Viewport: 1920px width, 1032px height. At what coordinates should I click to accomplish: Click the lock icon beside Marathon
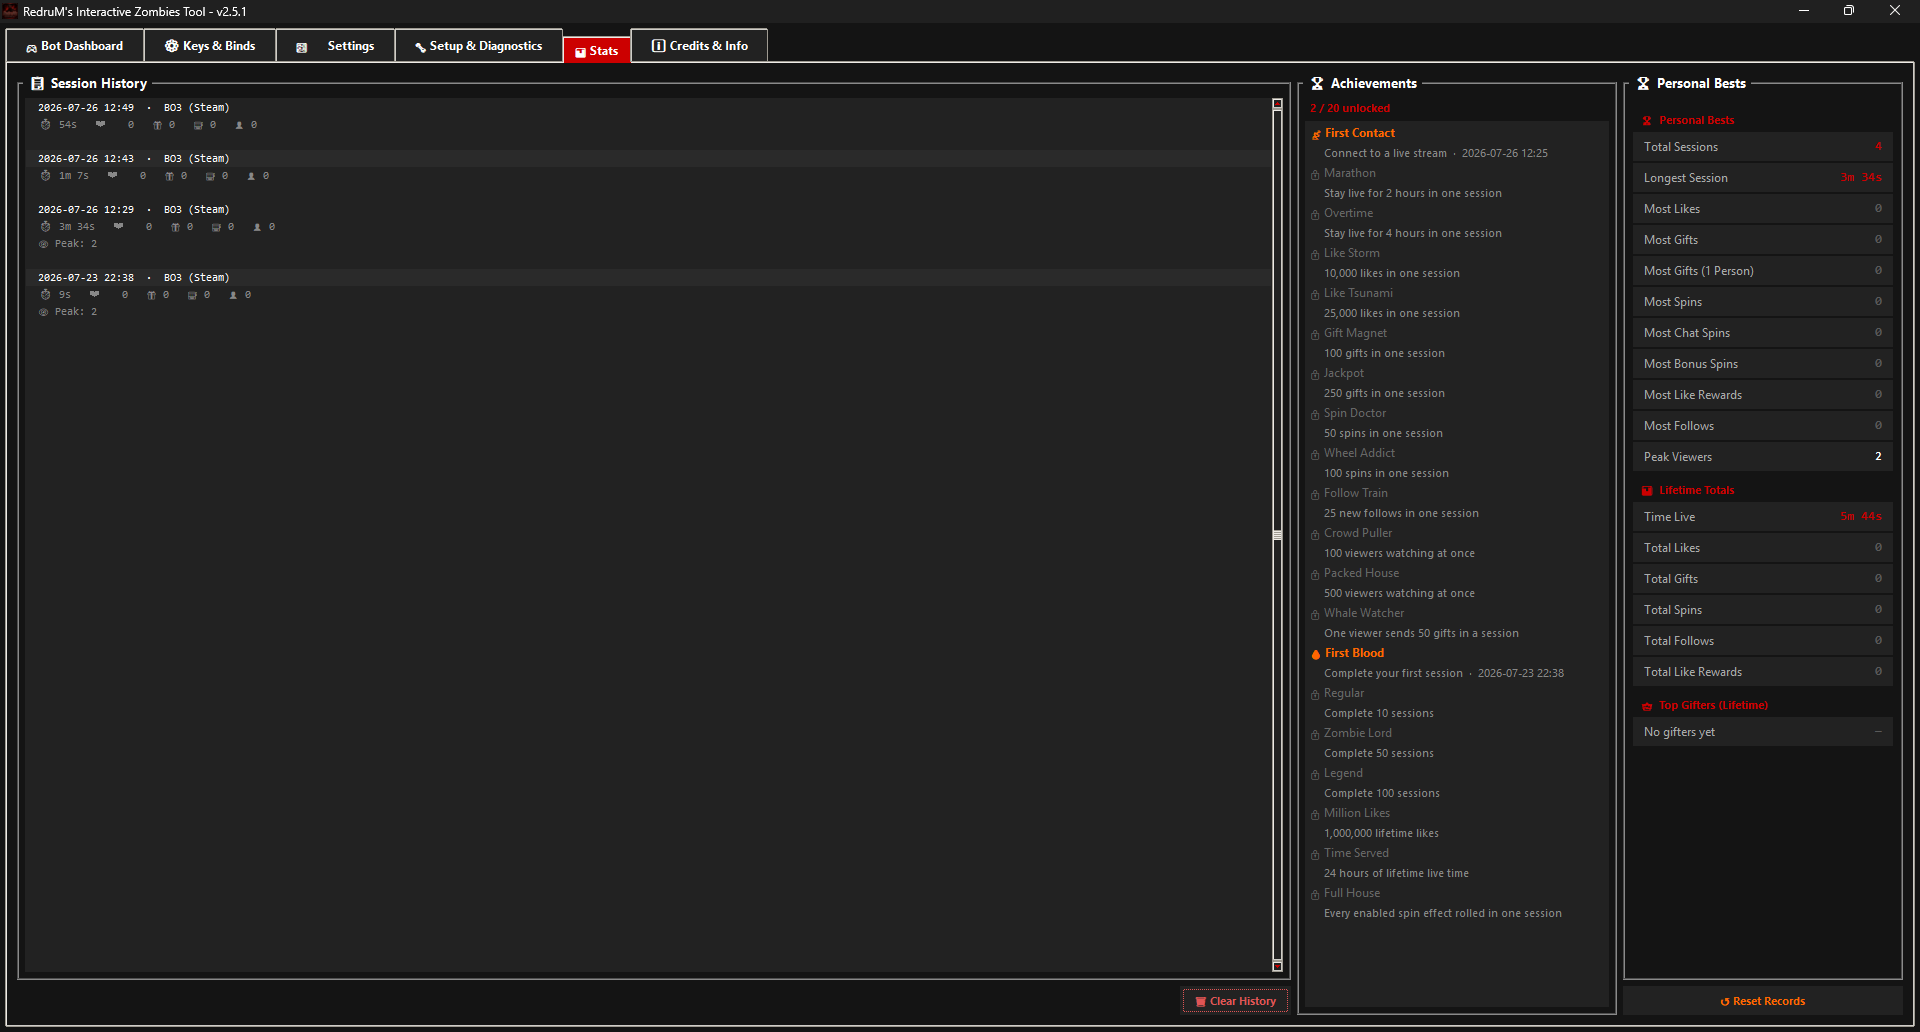pyautogui.click(x=1315, y=174)
